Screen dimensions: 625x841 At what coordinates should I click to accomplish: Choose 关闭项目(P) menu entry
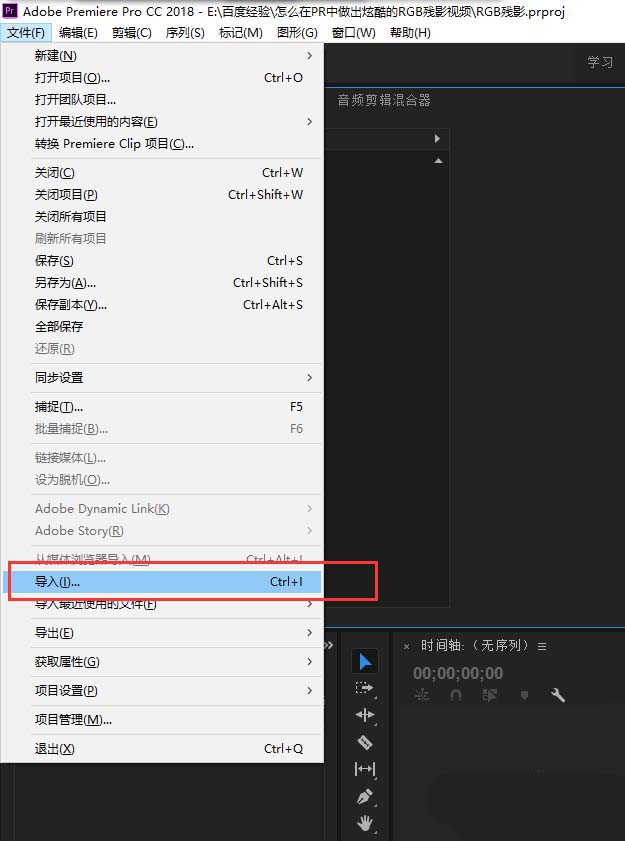pyautogui.click(x=161, y=195)
